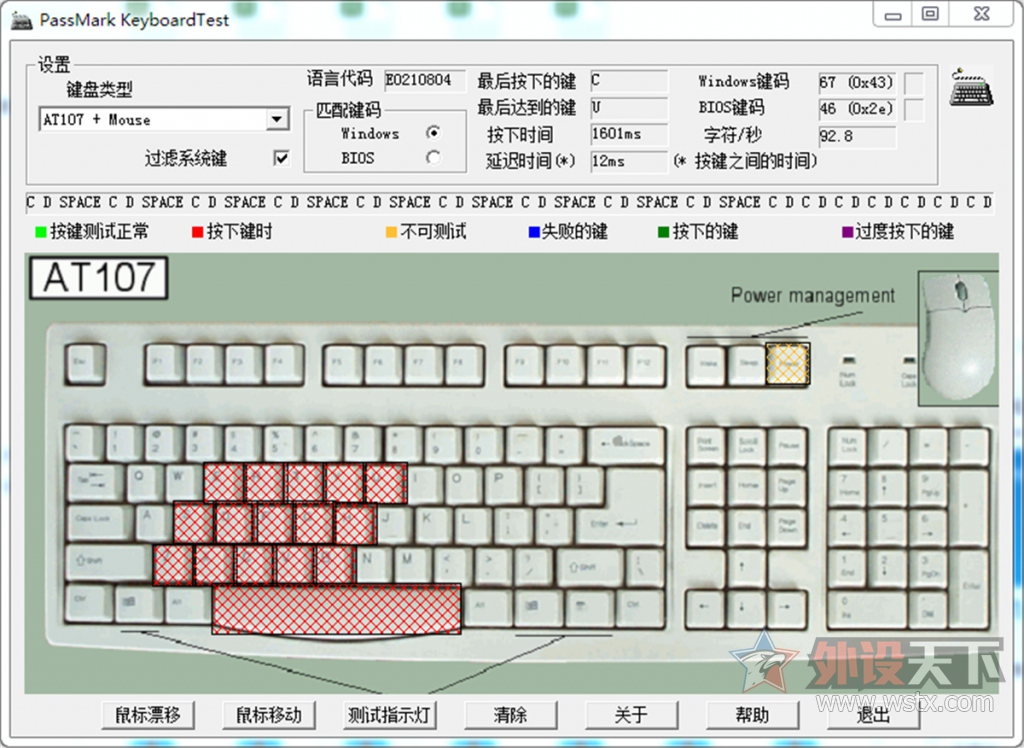This screenshot has width=1024, height=748.
Task: Click the down arrow key on keyboard image
Action: 745,607
